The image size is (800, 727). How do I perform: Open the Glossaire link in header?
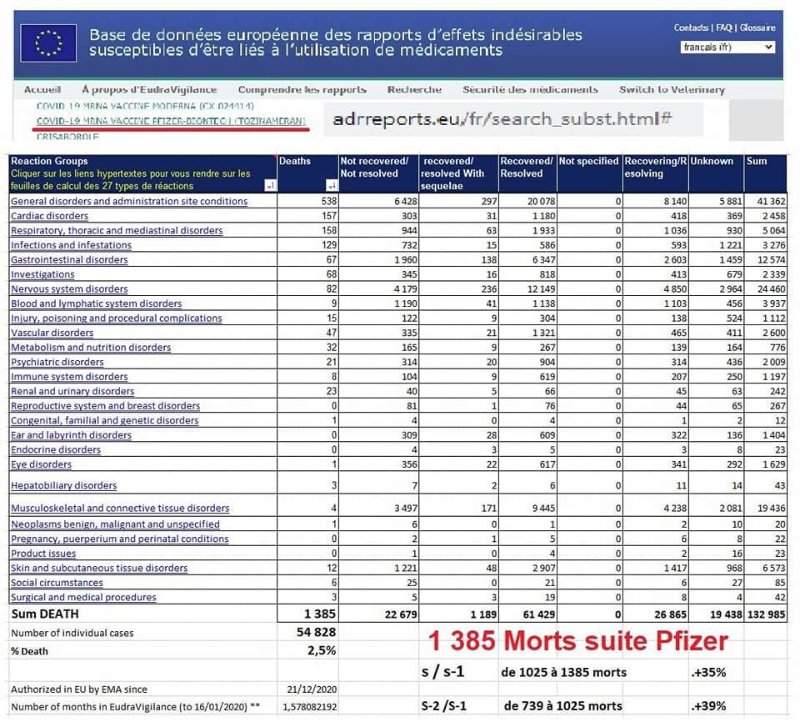point(758,28)
